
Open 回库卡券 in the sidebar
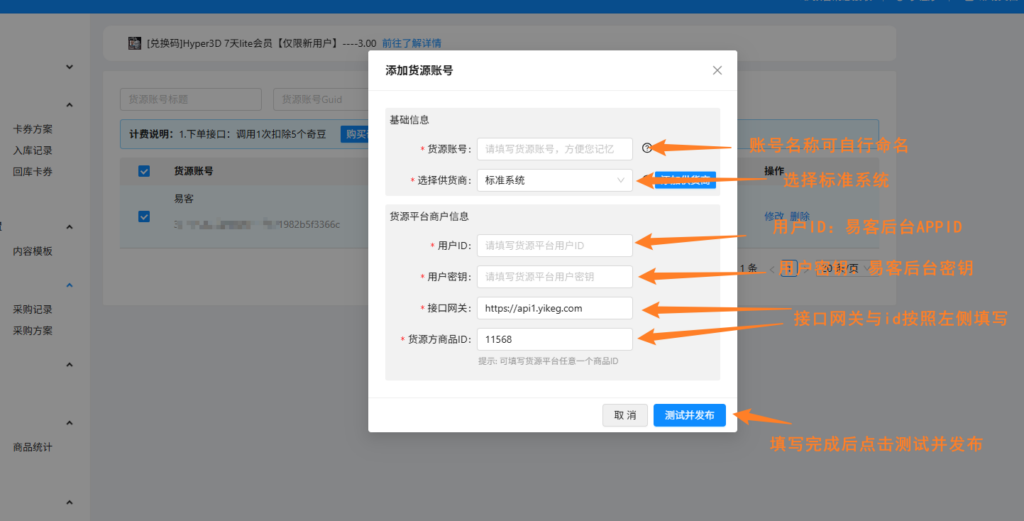[x=33, y=172]
